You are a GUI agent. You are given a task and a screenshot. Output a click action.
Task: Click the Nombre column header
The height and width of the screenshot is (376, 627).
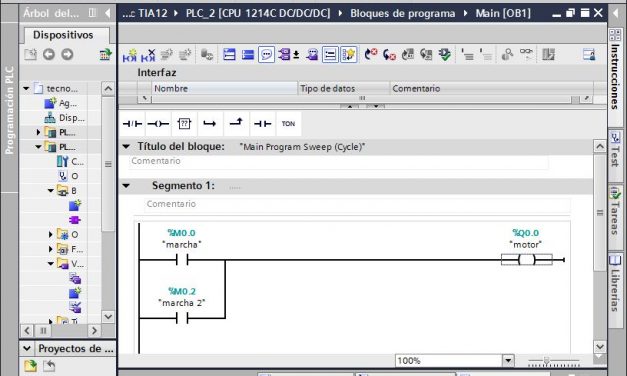point(224,88)
